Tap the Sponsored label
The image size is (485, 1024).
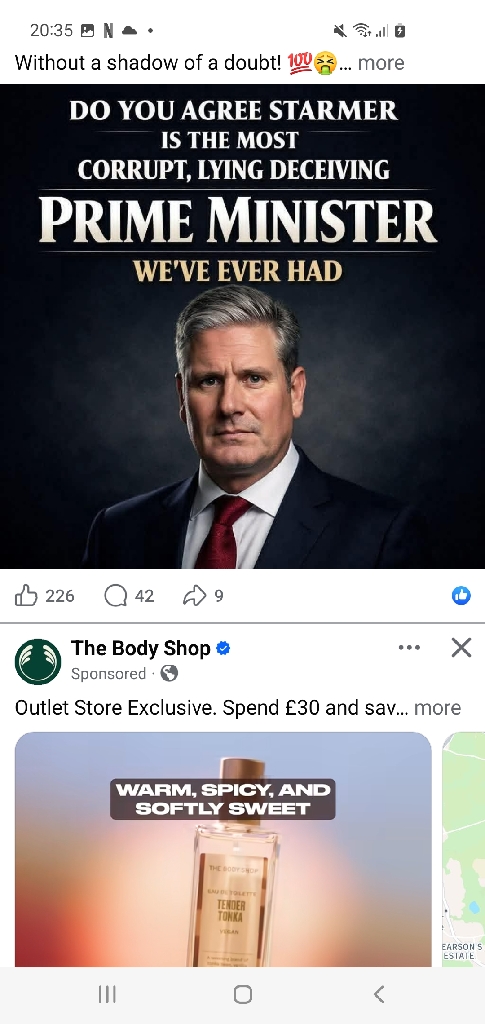pos(108,673)
